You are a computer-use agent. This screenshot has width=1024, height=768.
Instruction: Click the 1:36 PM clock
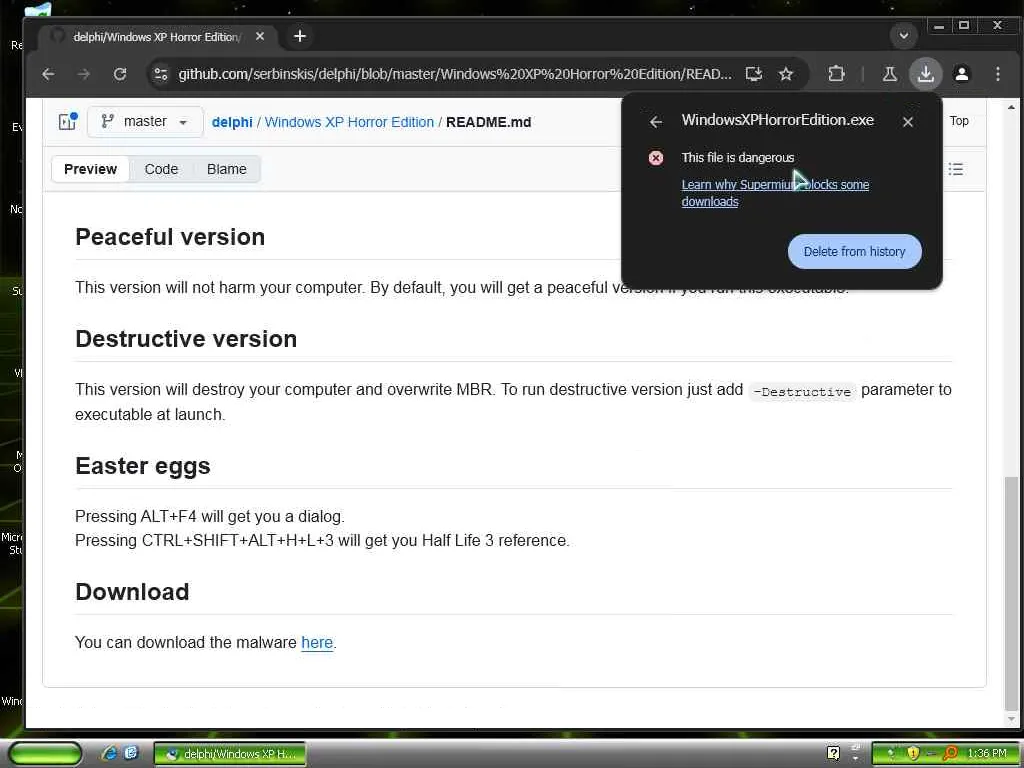coord(987,754)
